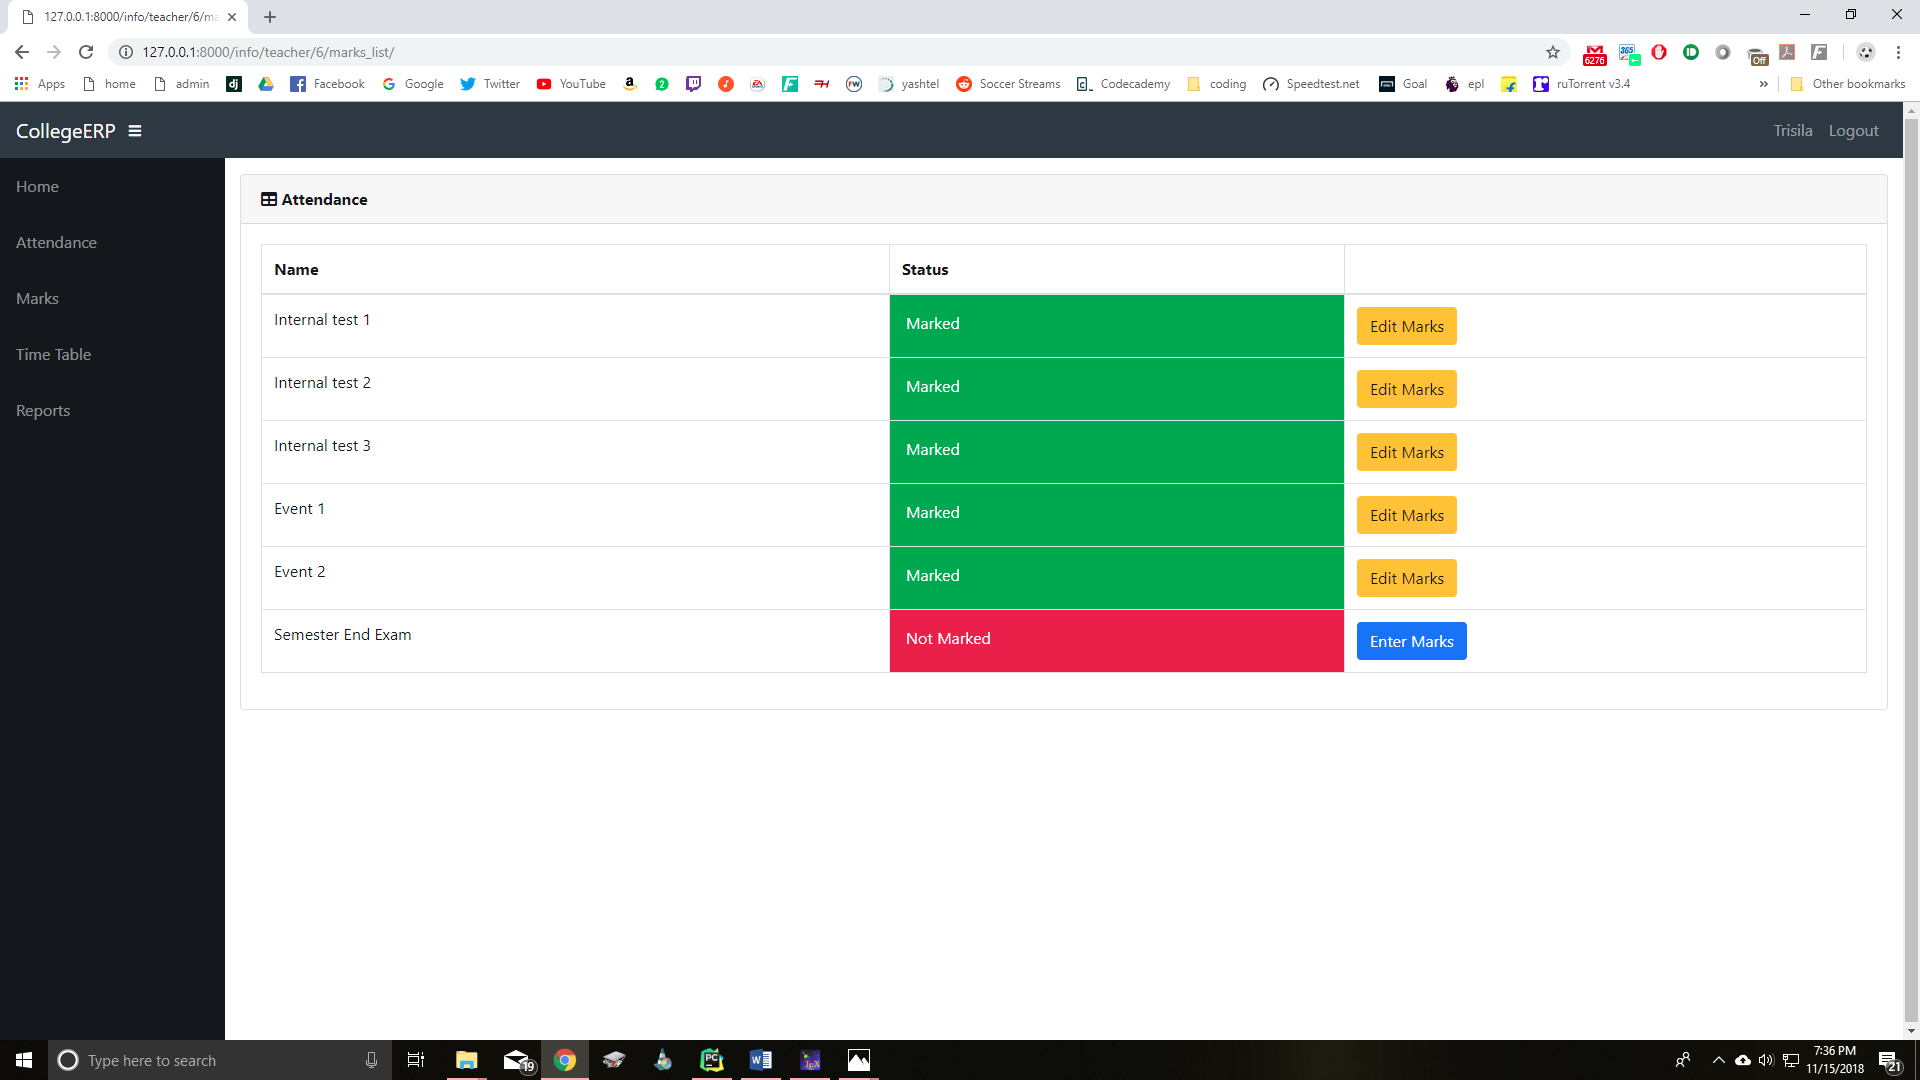1920x1080 pixels.
Task: Go to Time Table in sidebar
Action: click(53, 355)
